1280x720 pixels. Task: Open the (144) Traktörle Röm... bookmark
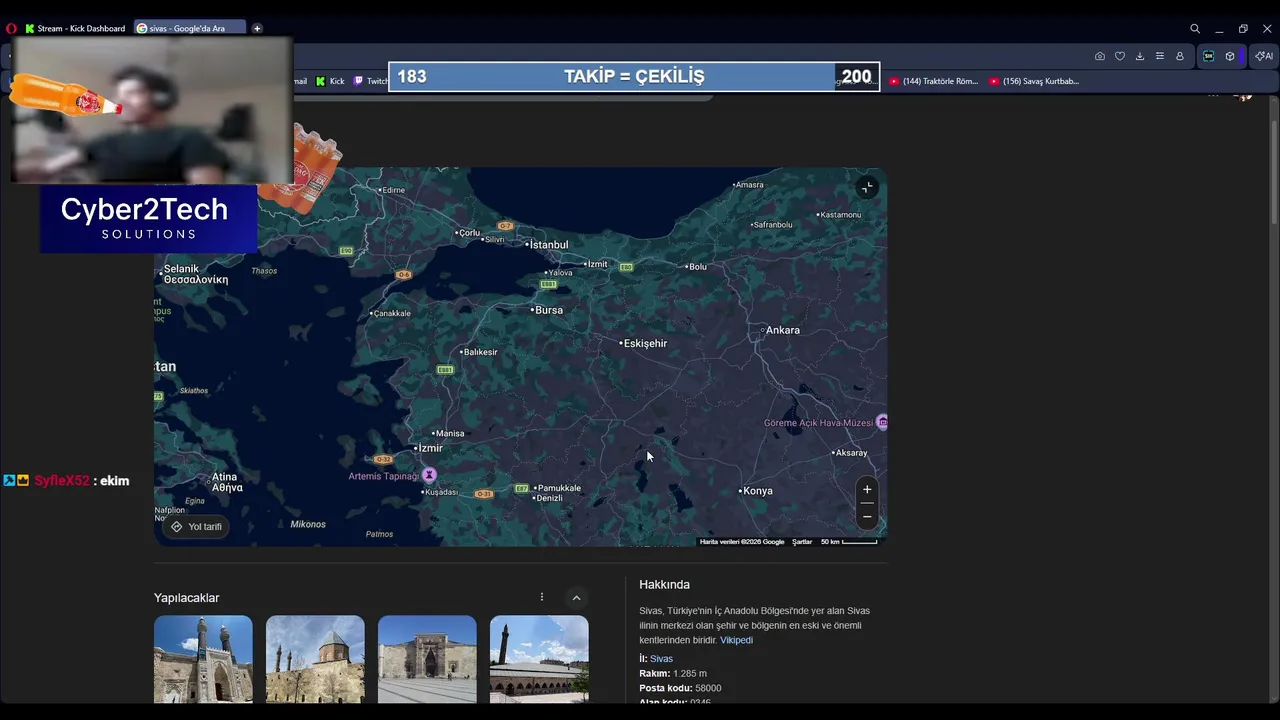click(x=934, y=81)
